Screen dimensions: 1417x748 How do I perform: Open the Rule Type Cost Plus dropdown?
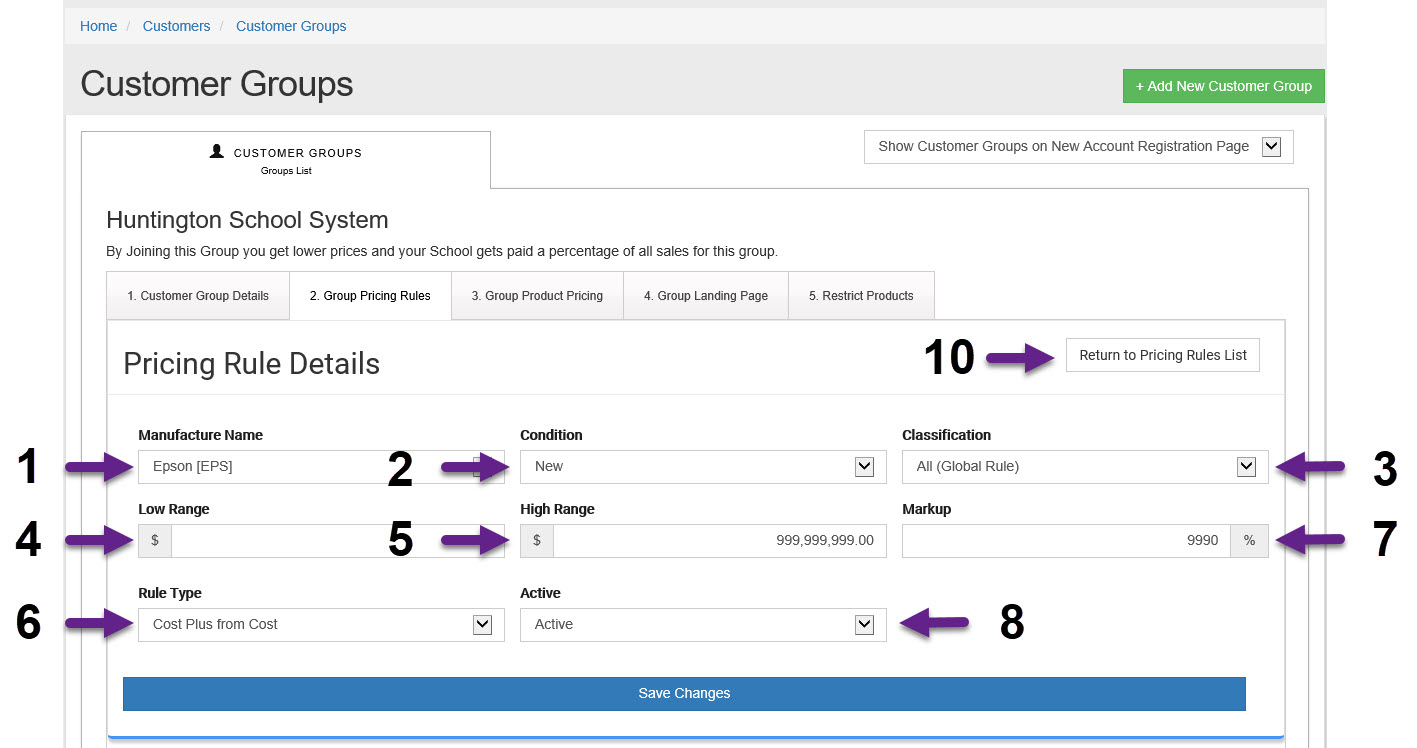(320, 625)
